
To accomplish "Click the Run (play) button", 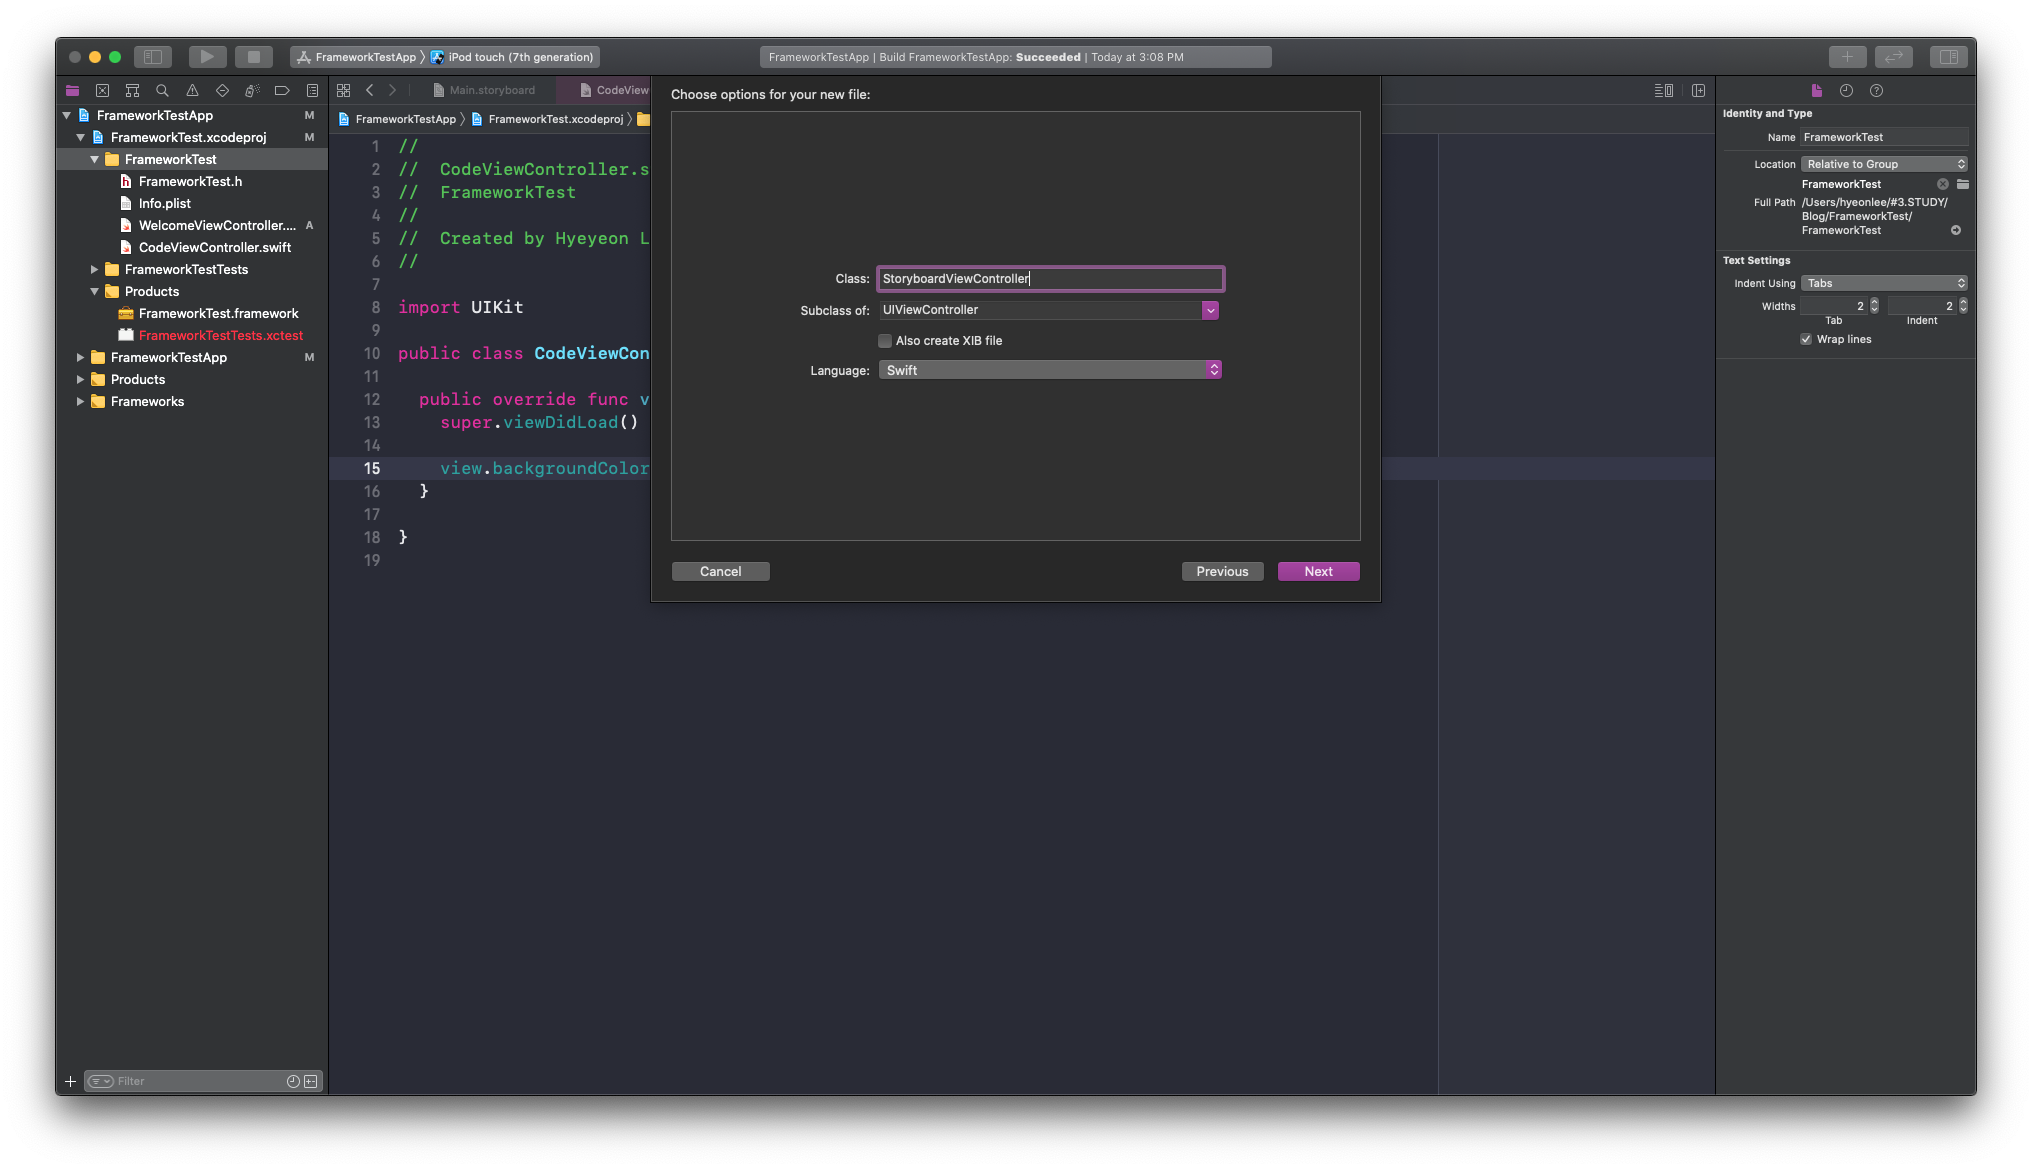I will 207,57.
